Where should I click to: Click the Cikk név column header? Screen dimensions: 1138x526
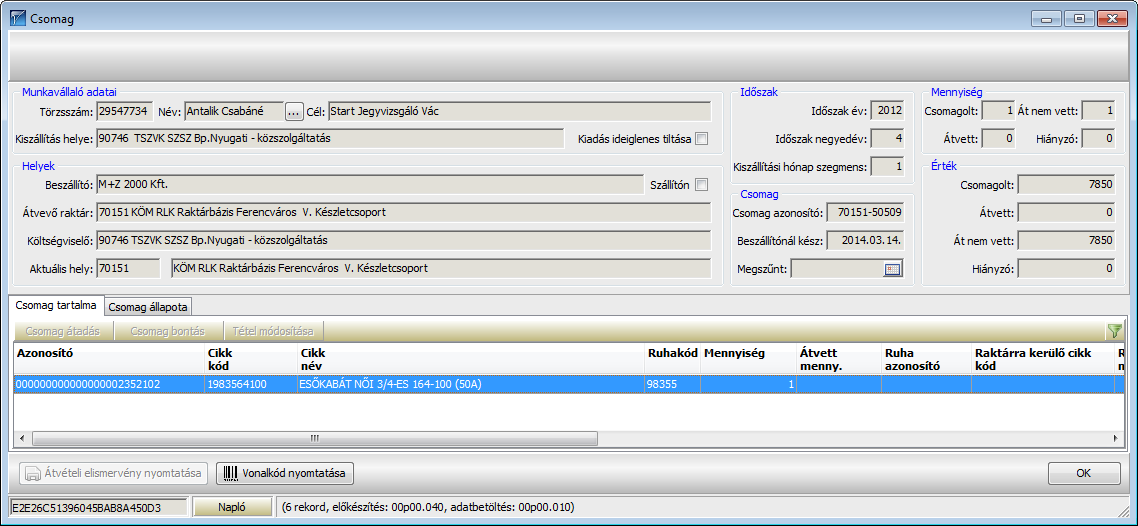pos(470,358)
